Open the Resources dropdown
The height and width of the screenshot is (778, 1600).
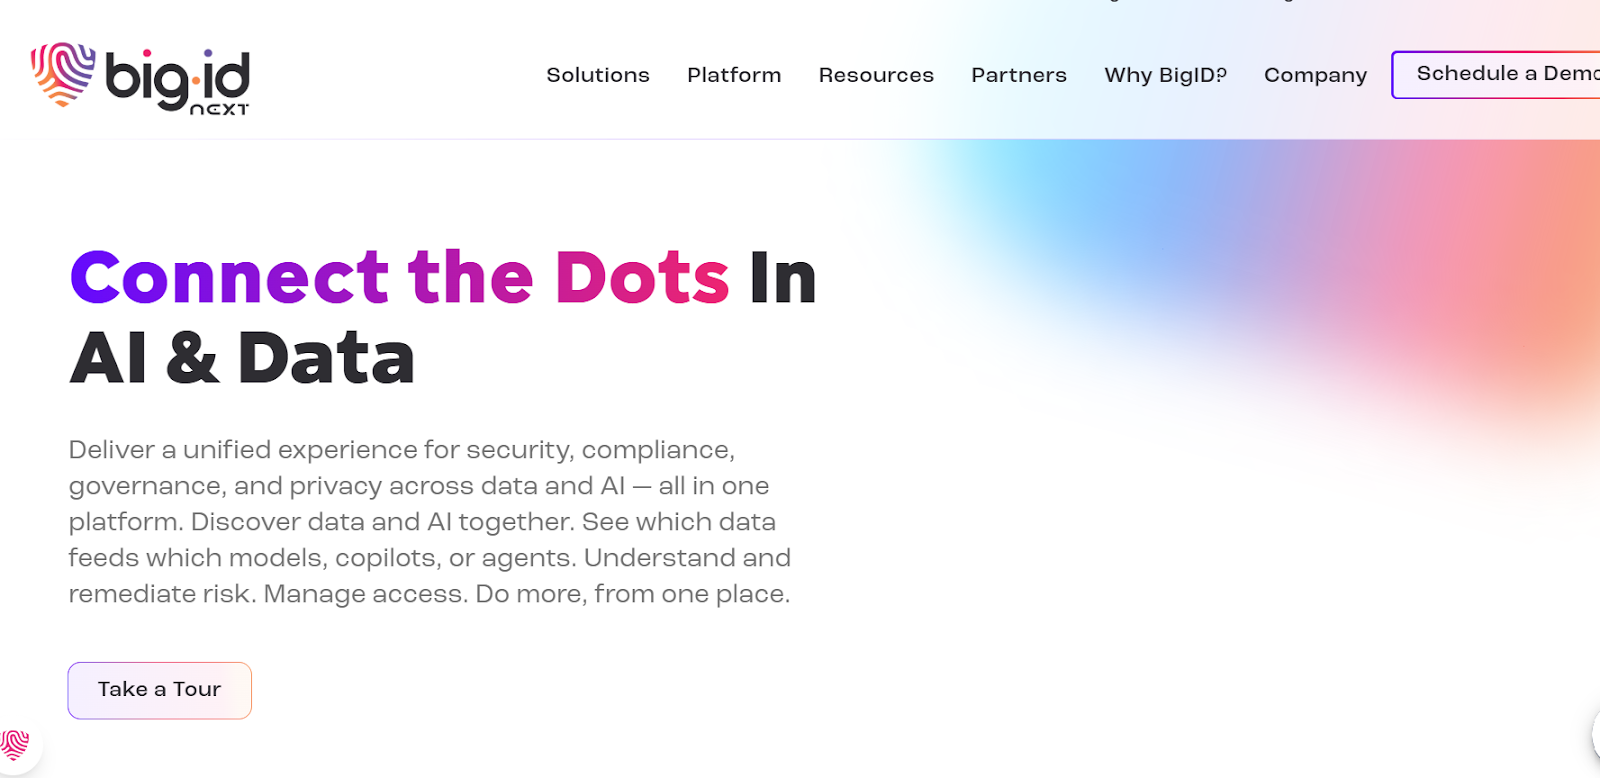[x=876, y=74]
